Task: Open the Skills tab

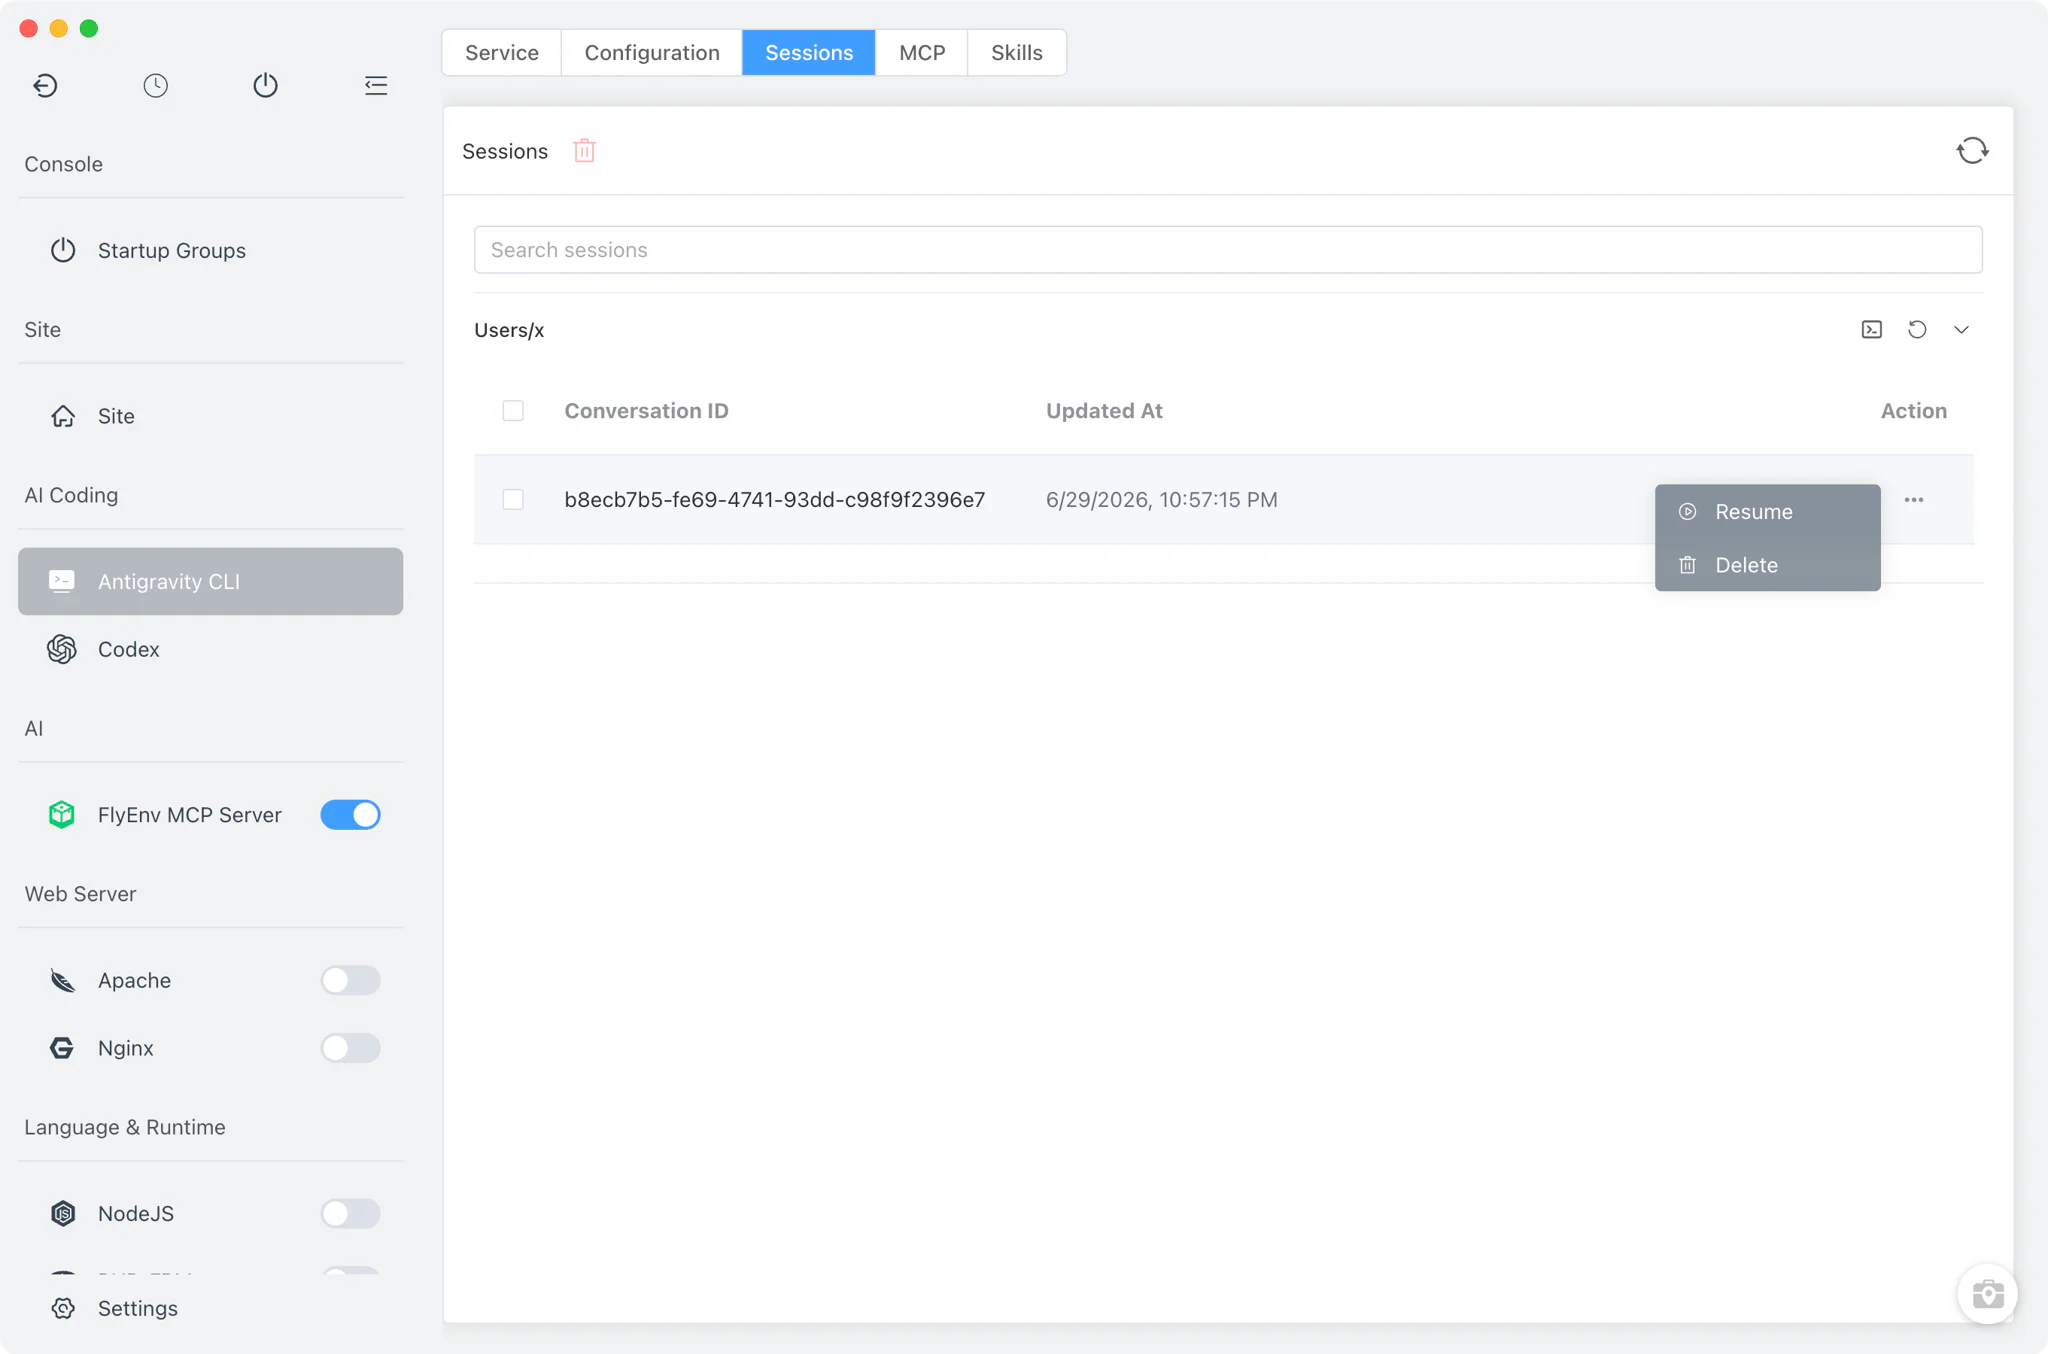Action: click(1017, 53)
